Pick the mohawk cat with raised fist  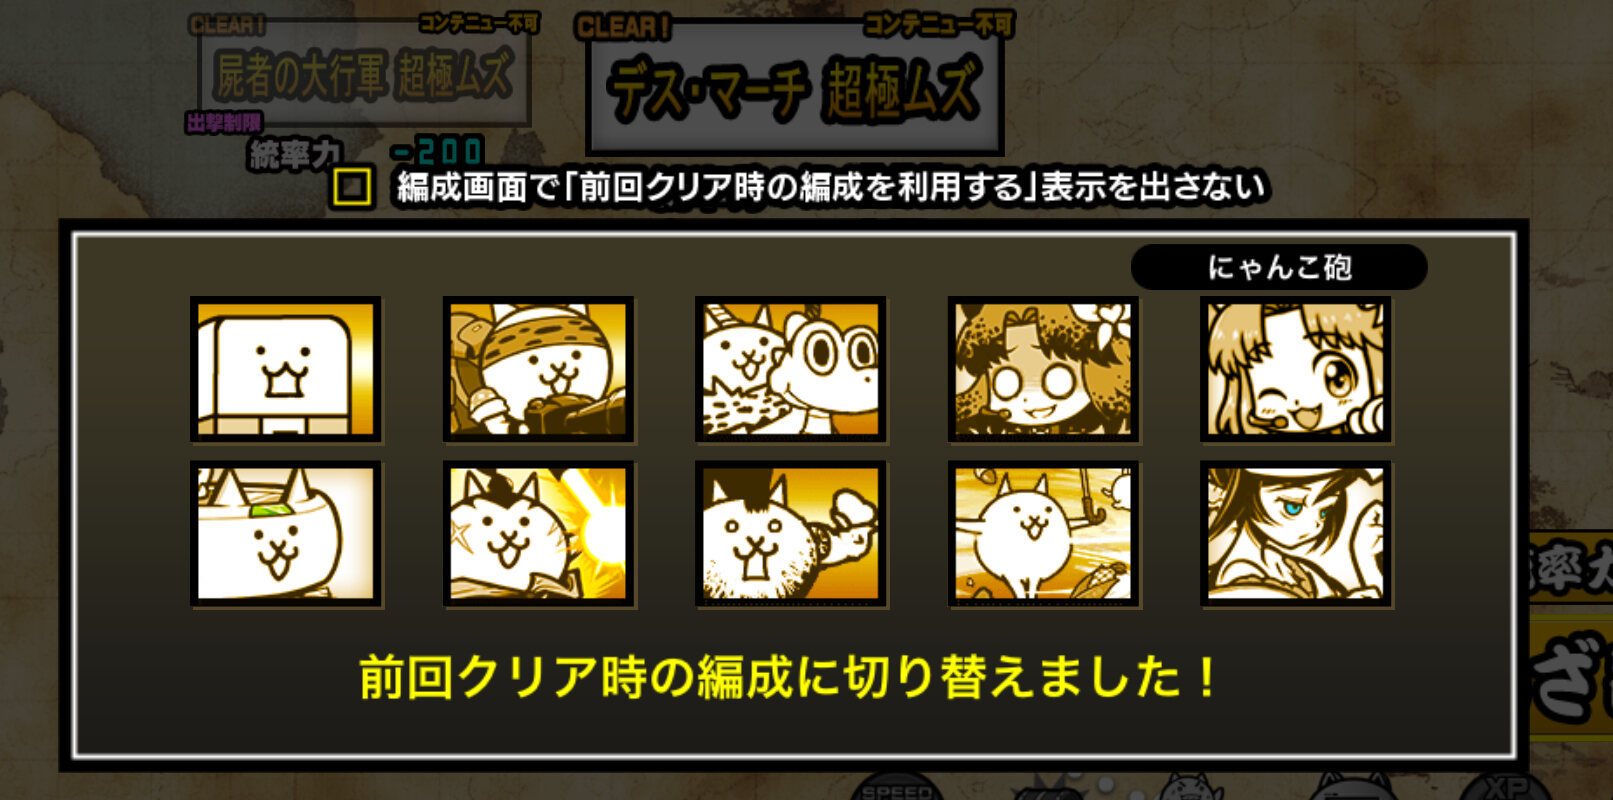pyautogui.click(x=791, y=534)
